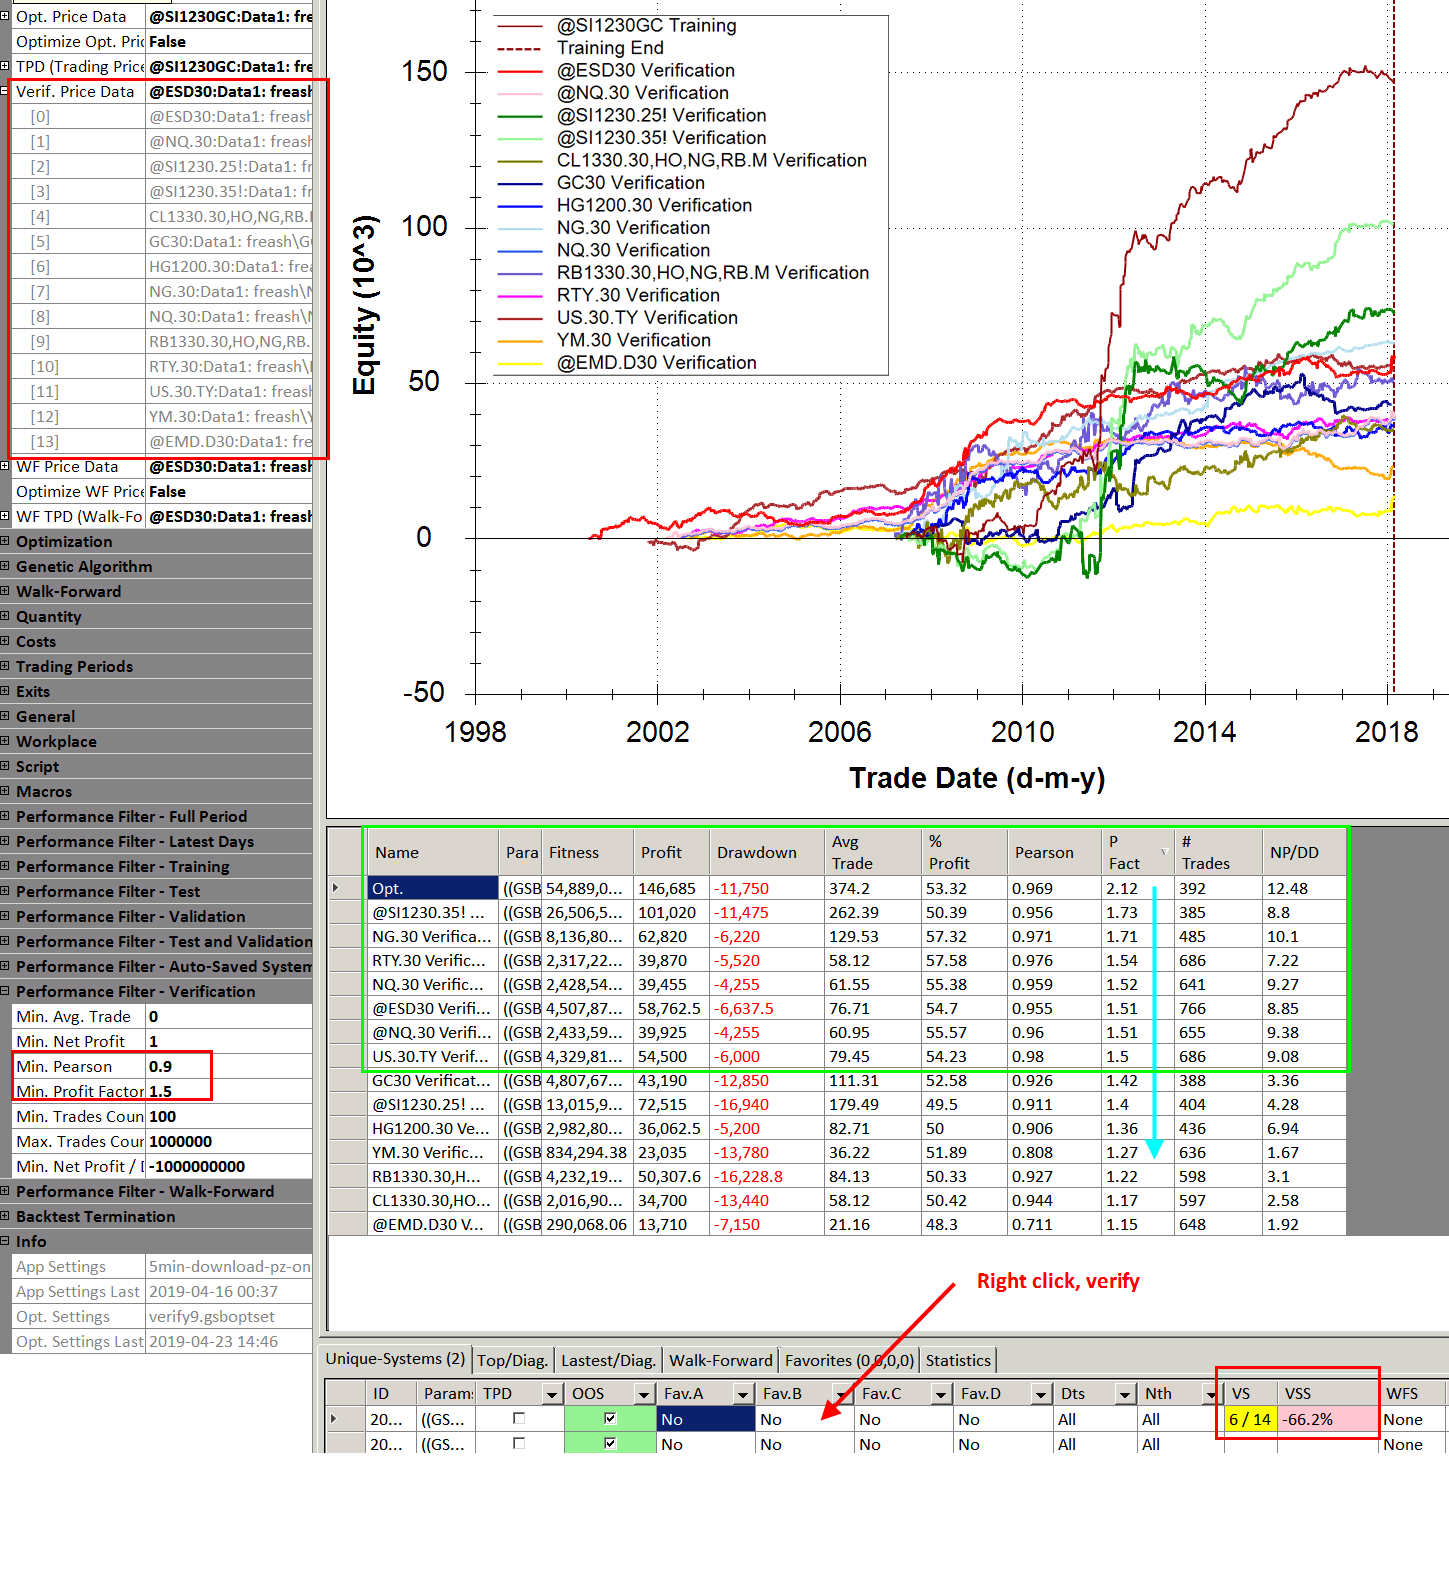Uncheck the OOS checkbox in first system row
This screenshot has width=1449, height=1586.
(610, 1418)
